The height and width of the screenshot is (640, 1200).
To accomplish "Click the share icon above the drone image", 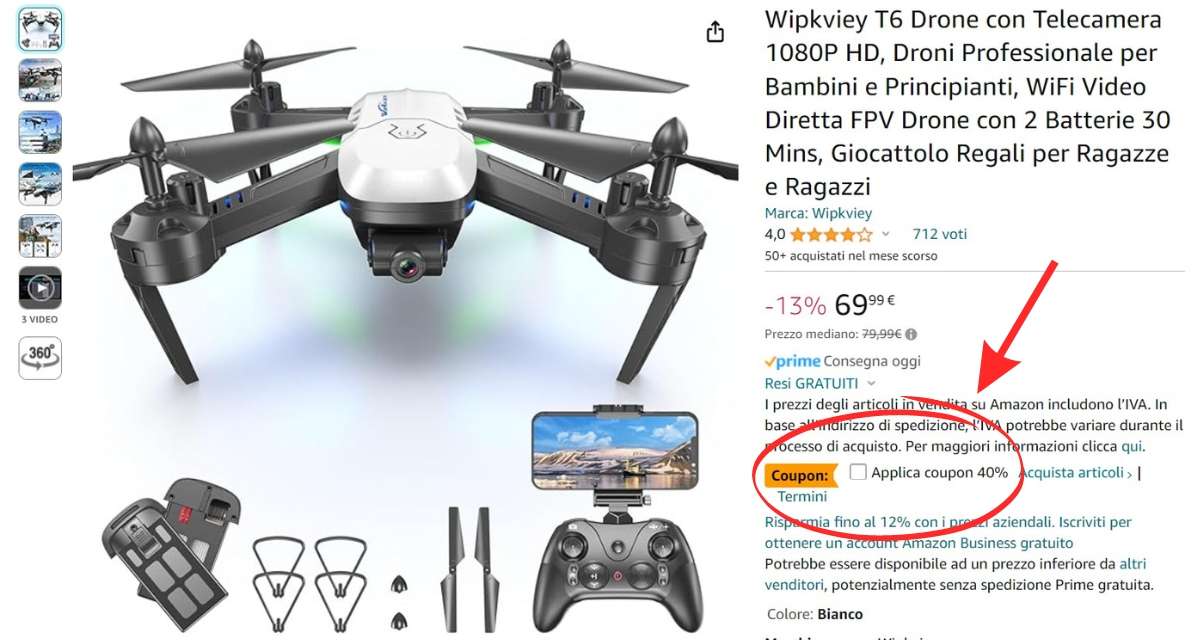I will (715, 32).
